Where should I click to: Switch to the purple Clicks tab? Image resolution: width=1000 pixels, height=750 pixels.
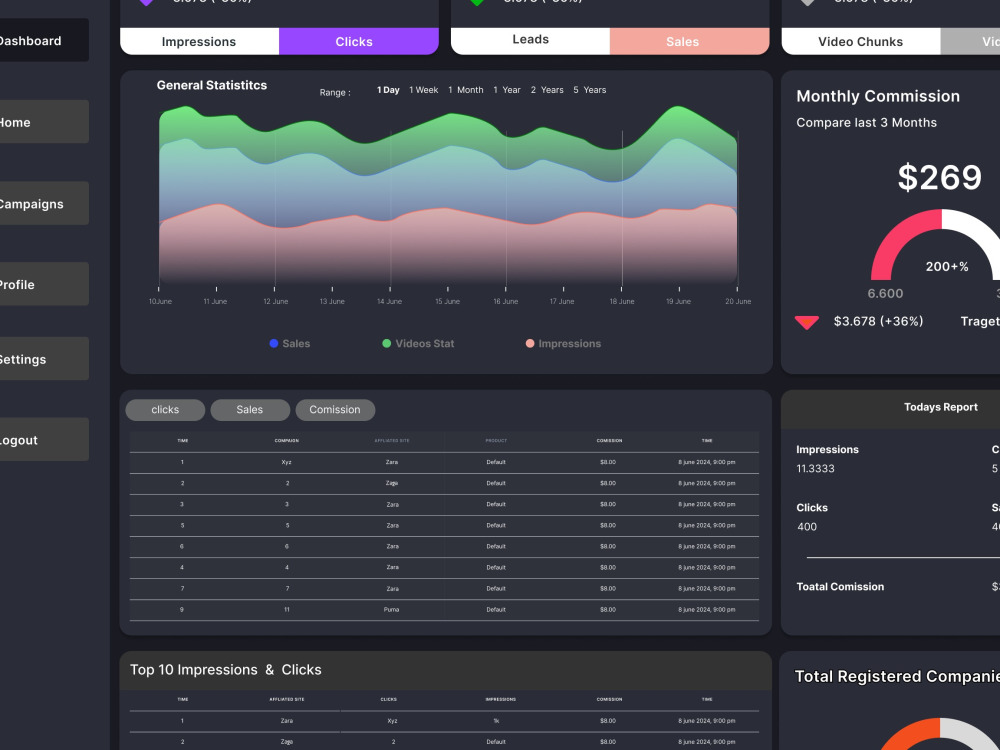point(358,41)
